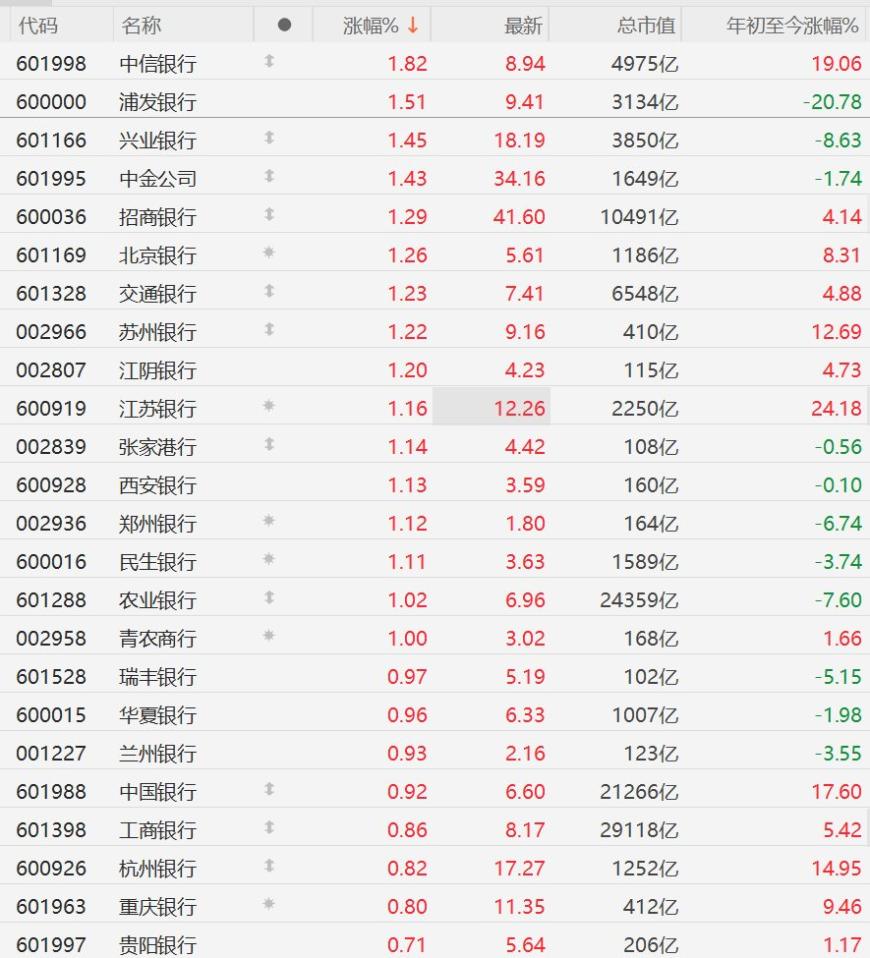
Task: Sort by the 最新 column header
Action: (x=523, y=26)
